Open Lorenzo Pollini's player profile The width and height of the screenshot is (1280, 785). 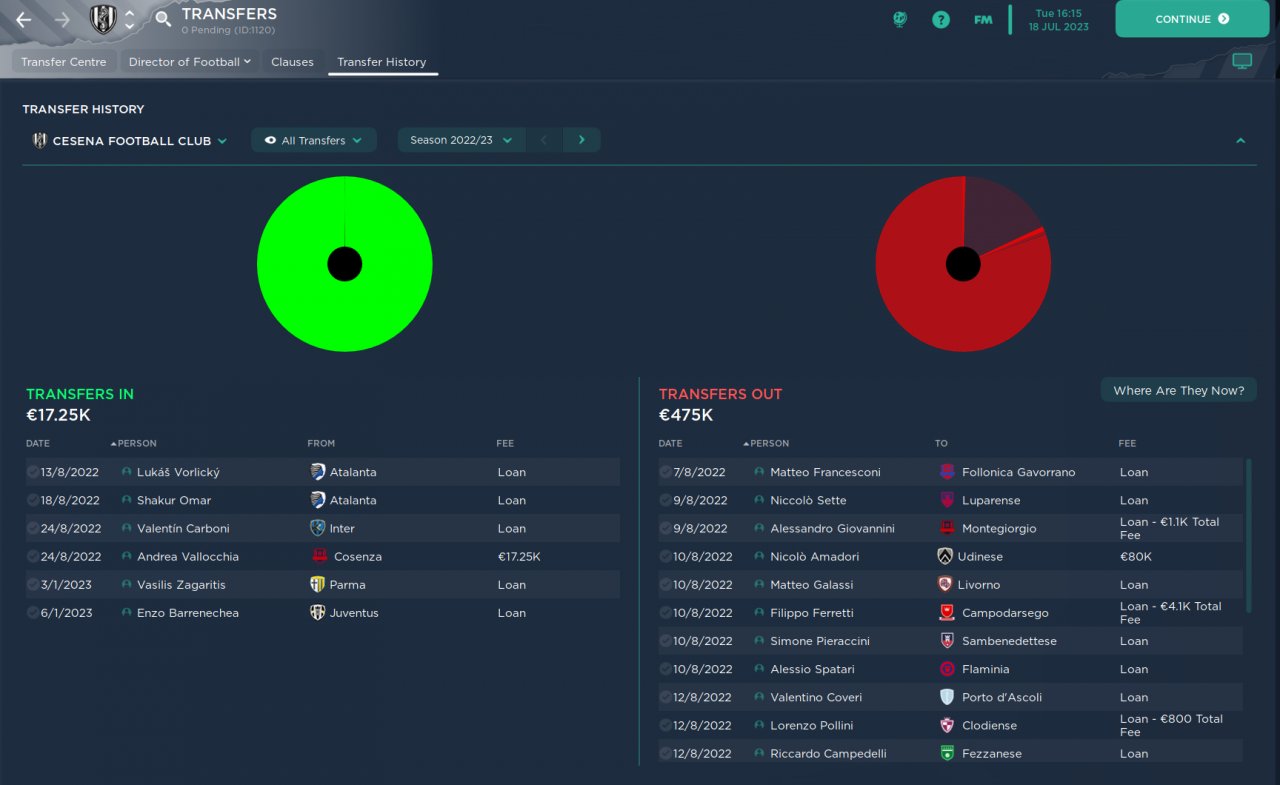click(812, 725)
